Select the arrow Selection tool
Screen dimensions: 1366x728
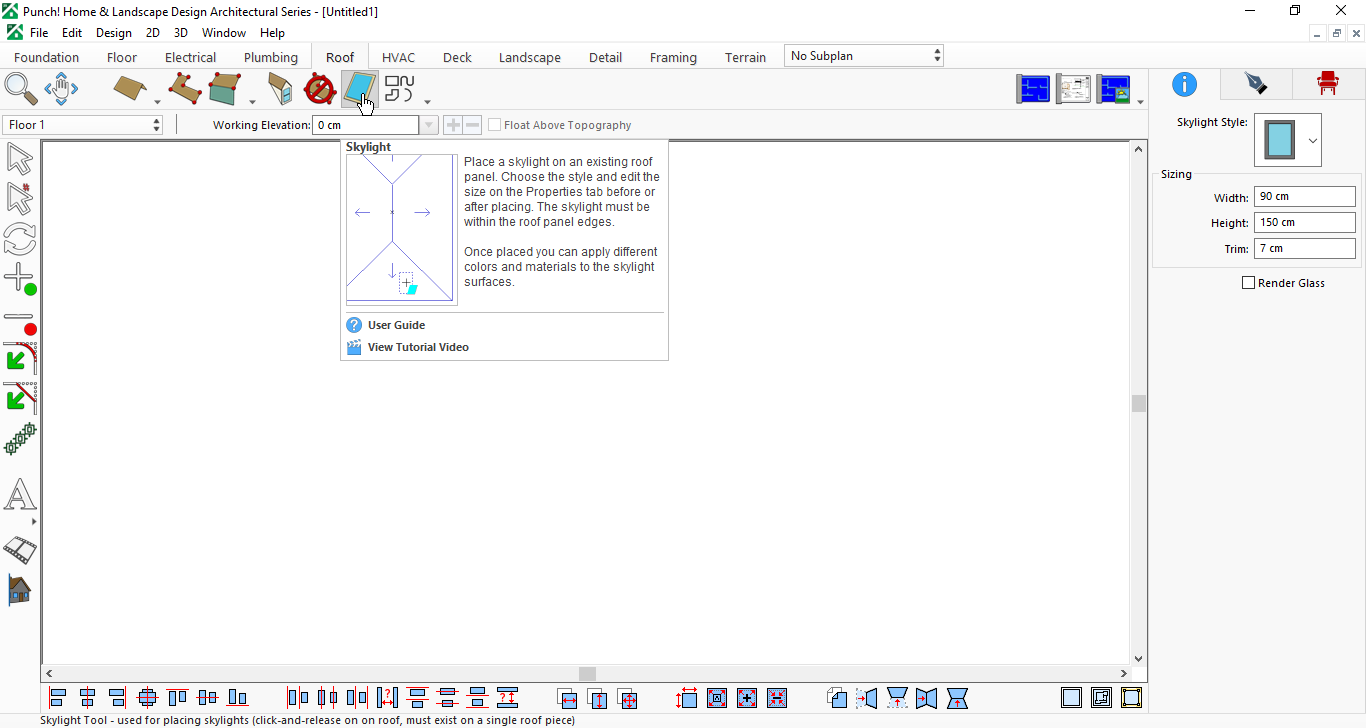[20, 159]
